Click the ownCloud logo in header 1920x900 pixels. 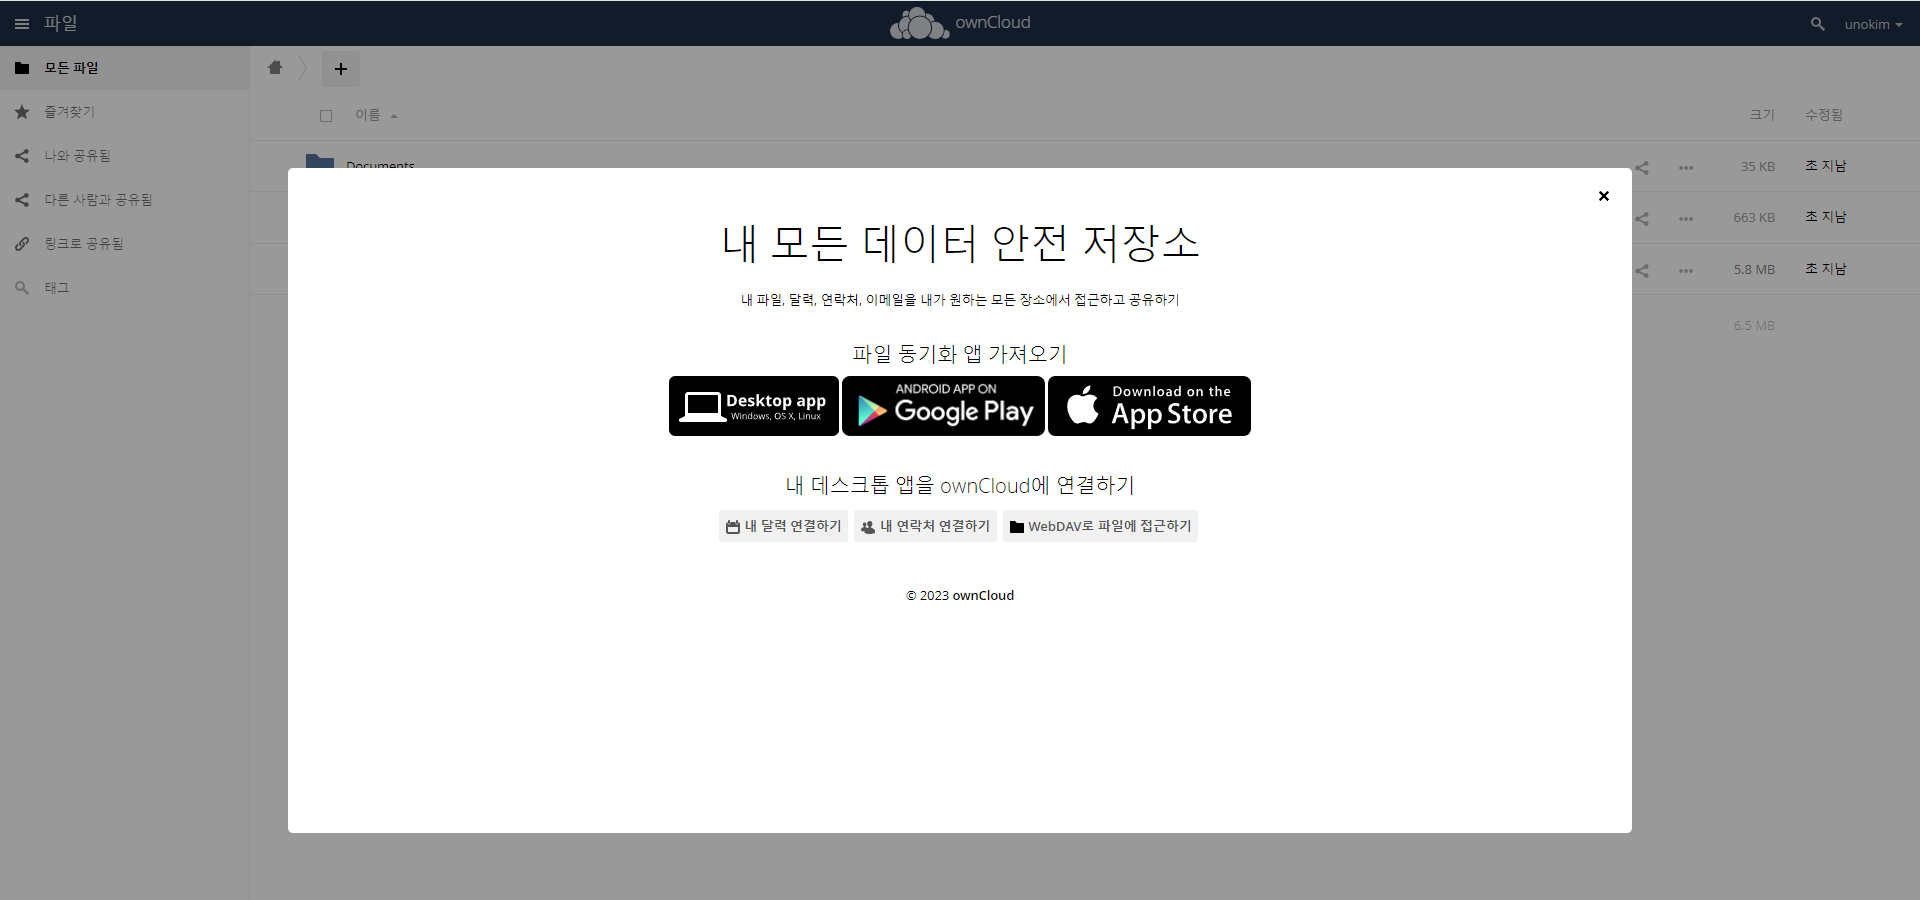point(960,23)
